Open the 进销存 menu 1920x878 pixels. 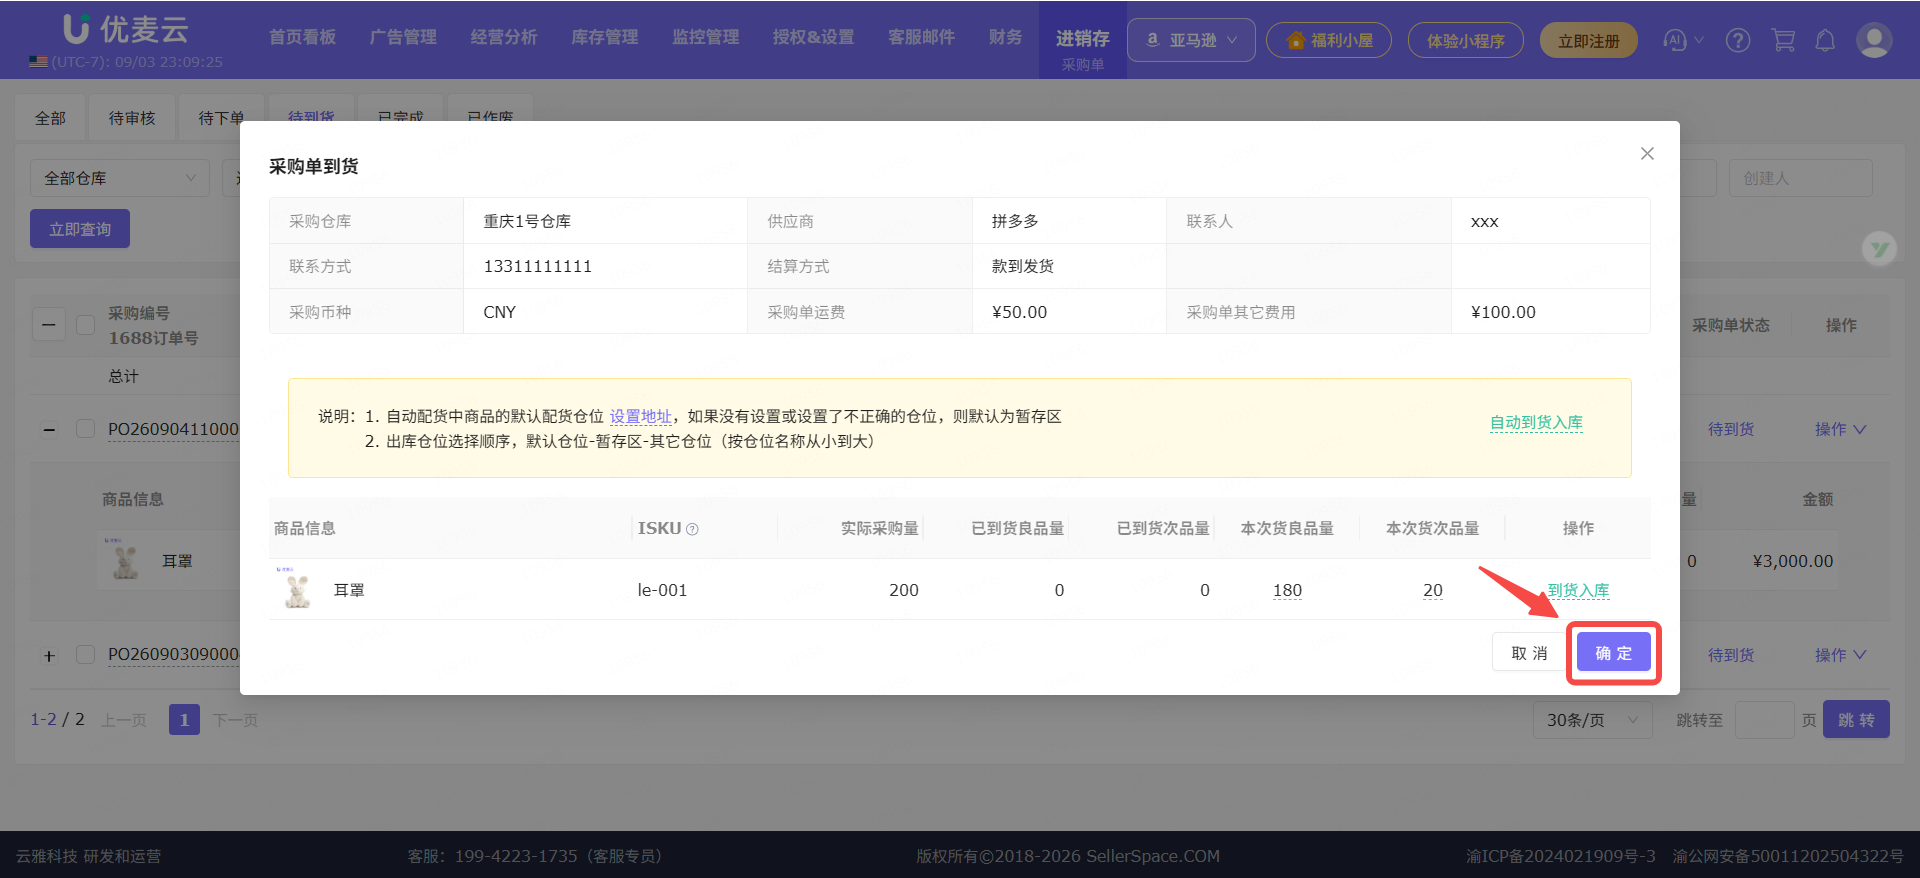(x=1083, y=39)
